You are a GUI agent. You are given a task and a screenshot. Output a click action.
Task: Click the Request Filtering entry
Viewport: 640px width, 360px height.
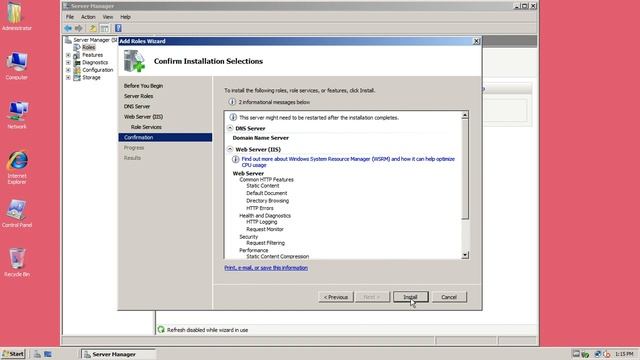pyautogui.click(x=265, y=243)
